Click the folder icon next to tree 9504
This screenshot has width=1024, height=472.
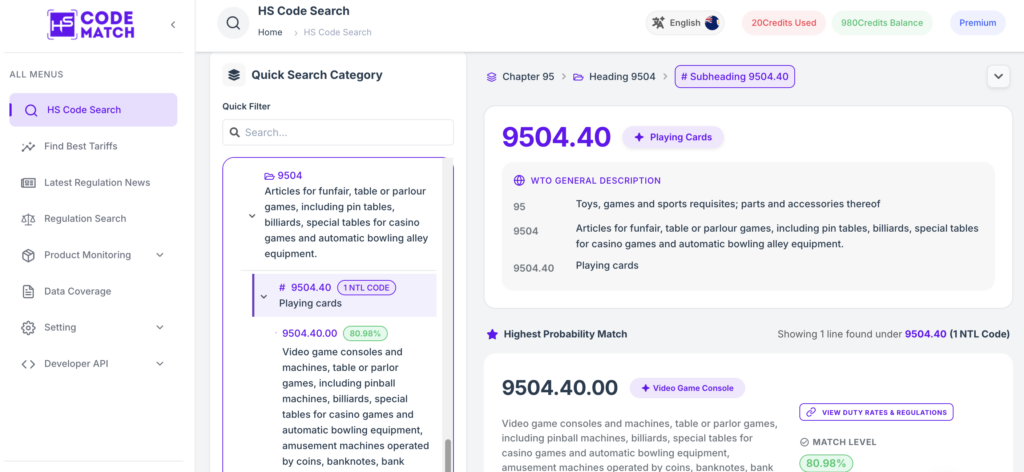tap(269, 176)
